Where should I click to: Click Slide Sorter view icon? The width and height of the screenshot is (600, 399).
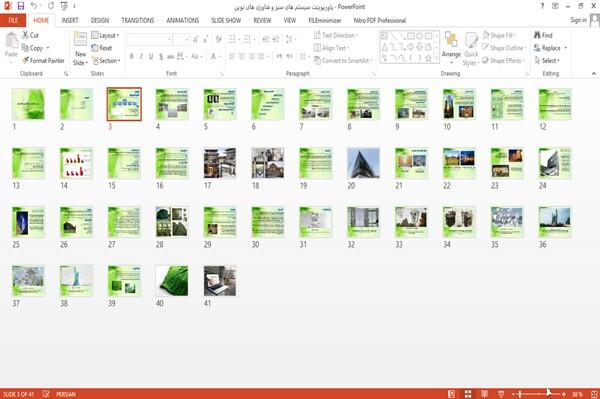point(468,394)
